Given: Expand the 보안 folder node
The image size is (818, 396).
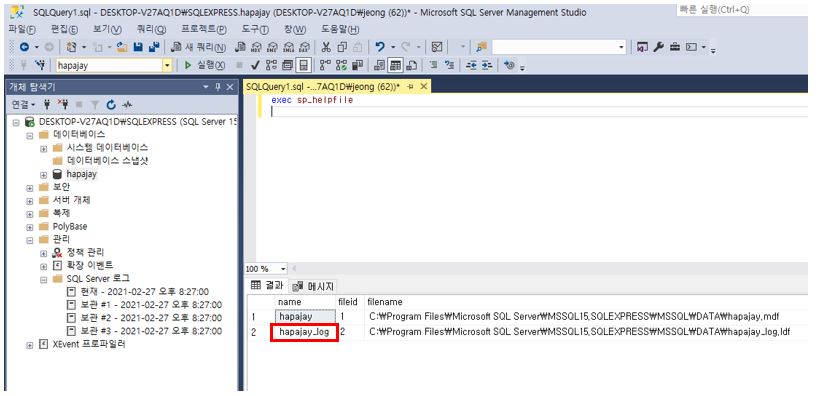Looking at the screenshot, I should [x=30, y=187].
